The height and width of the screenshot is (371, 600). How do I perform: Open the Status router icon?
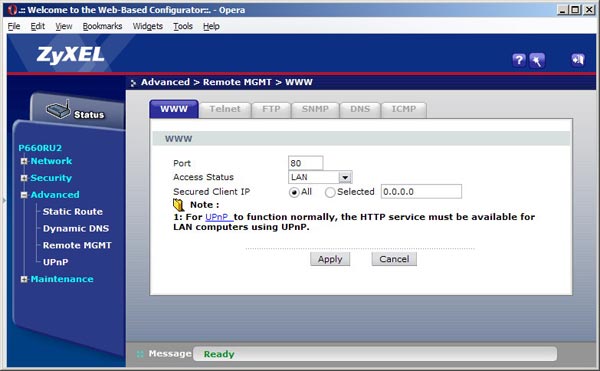pos(58,110)
